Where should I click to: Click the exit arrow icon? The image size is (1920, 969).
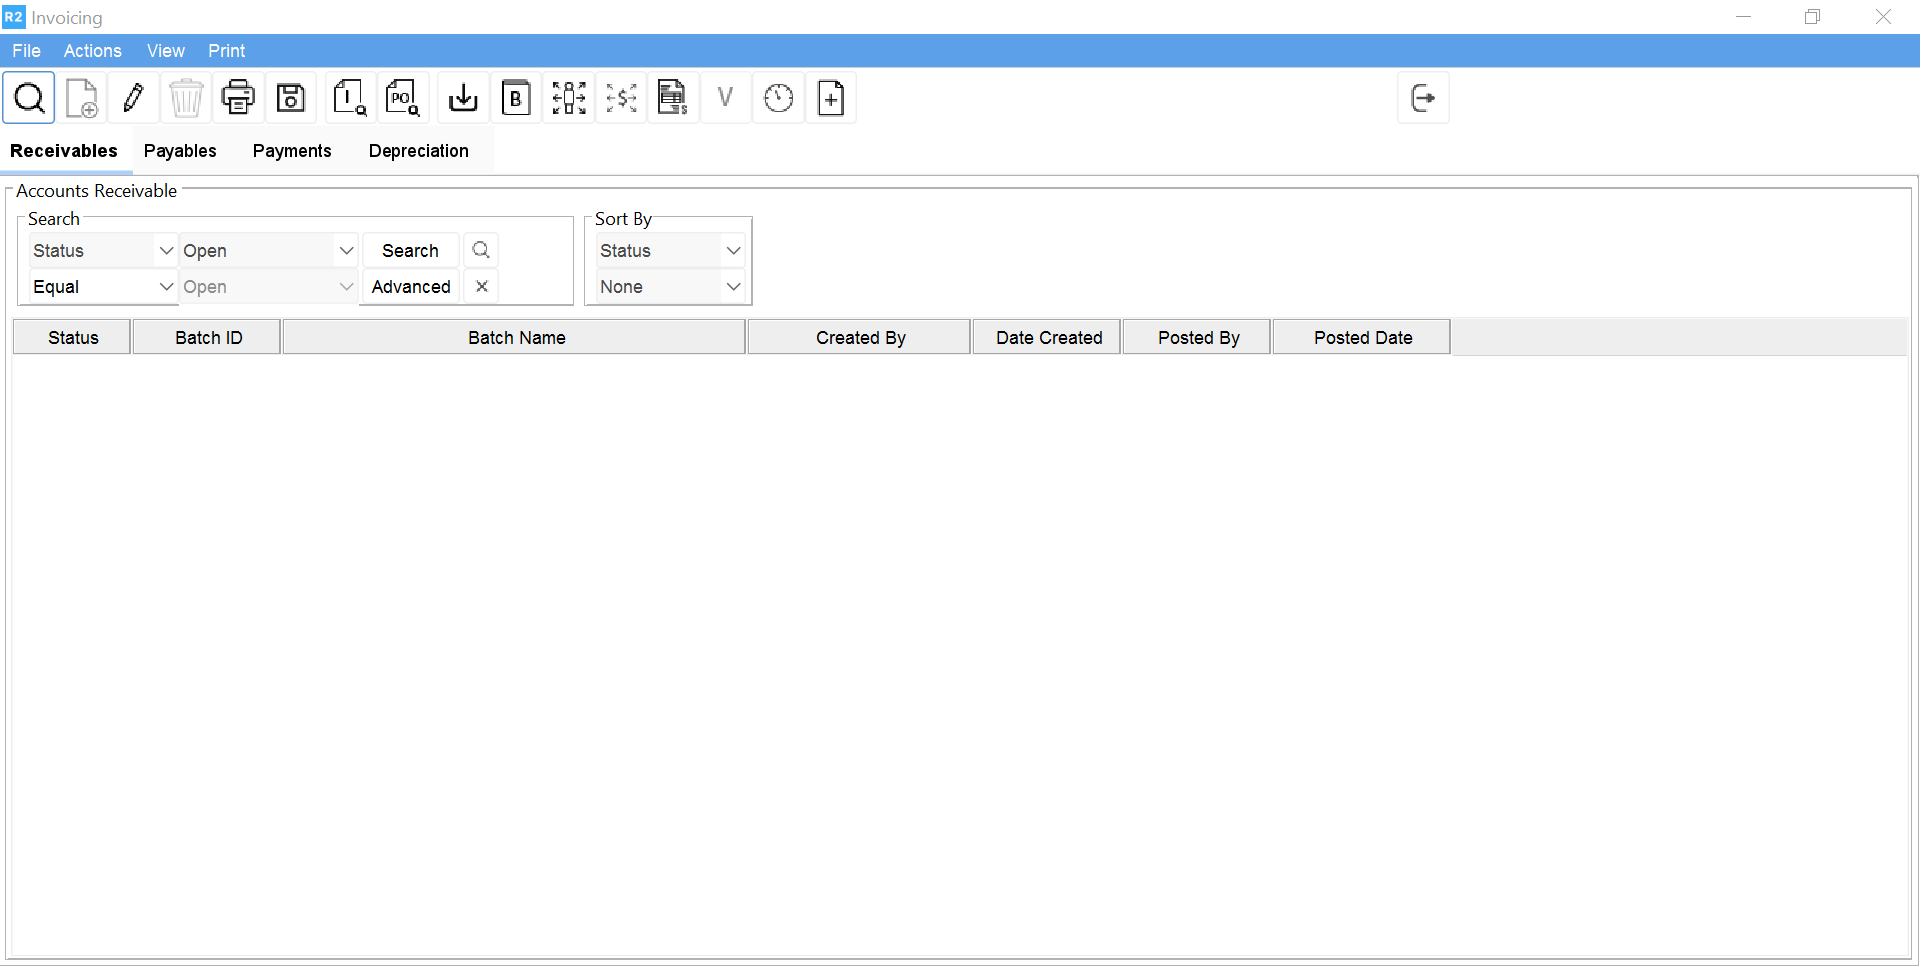click(x=1422, y=98)
